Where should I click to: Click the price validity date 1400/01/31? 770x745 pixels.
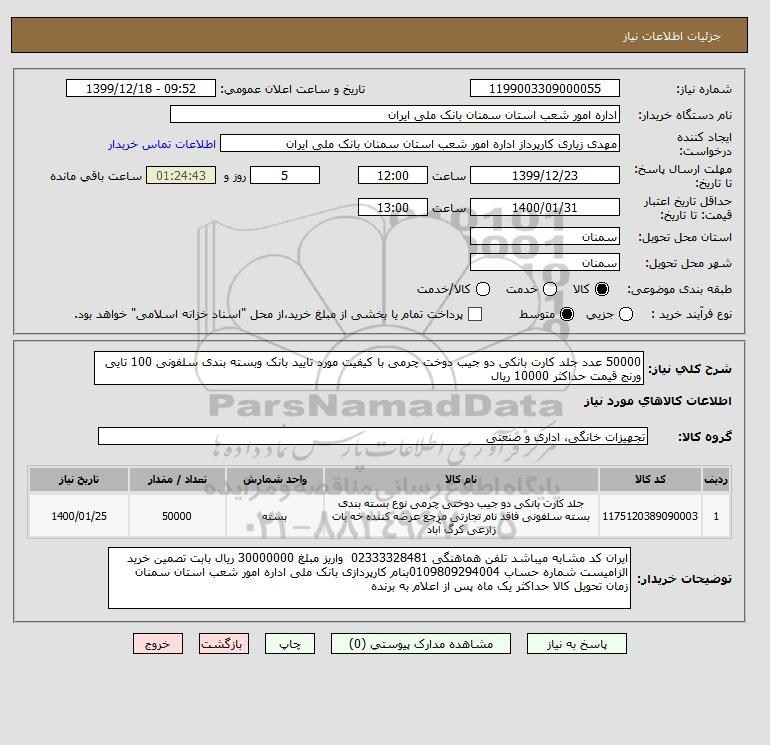pos(545,208)
